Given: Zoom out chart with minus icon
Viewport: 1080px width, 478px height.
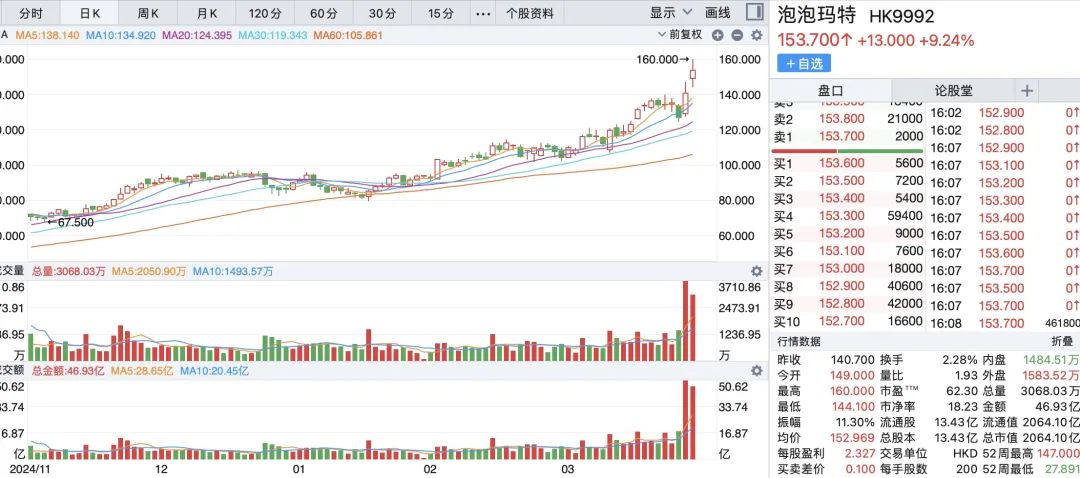Looking at the screenshot, I should tap(738, 35).
